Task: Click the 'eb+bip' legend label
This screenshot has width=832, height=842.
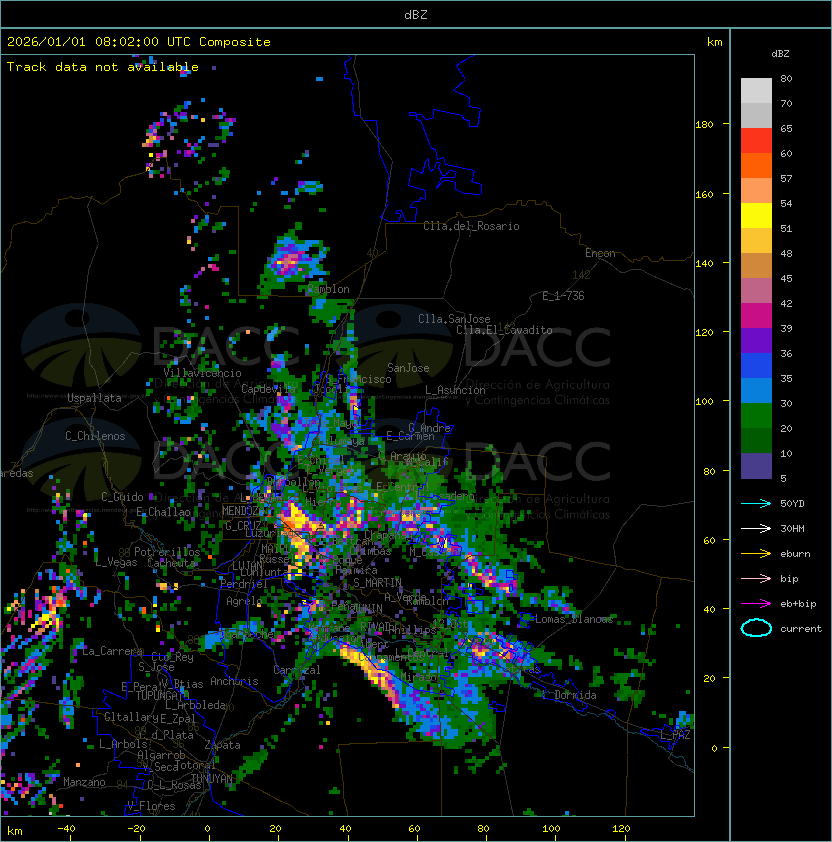Action: click(798, 604)
